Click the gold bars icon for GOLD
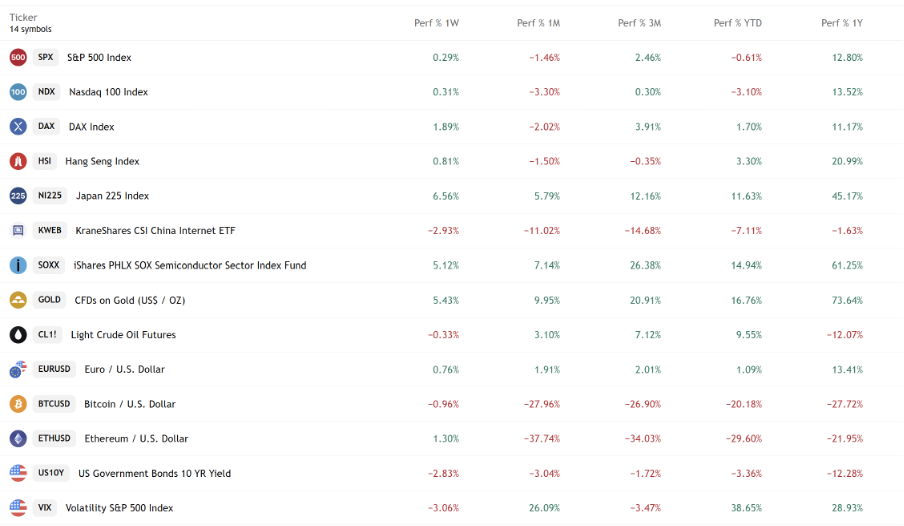The height and width of the screenshot is (526, 904). [18, 300]
